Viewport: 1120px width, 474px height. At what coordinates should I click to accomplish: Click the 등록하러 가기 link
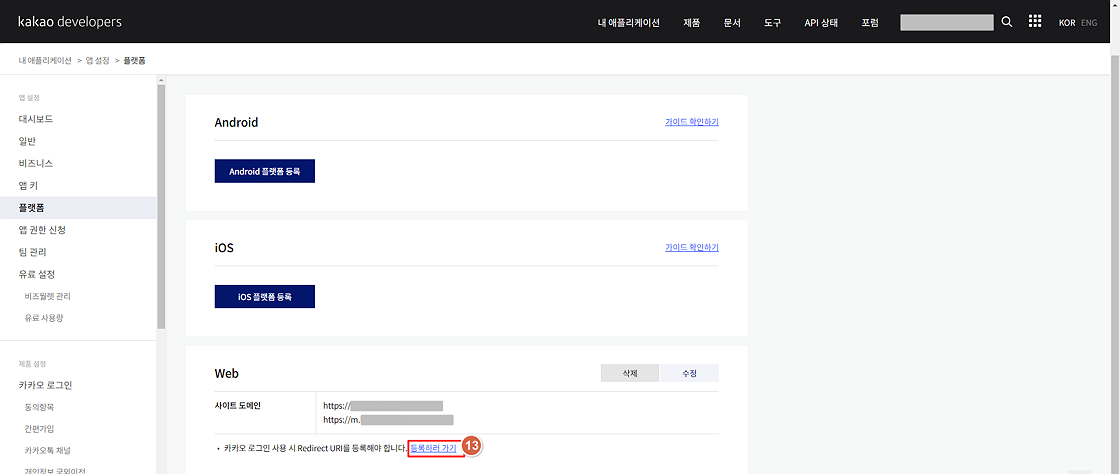(x=434, y=448)
